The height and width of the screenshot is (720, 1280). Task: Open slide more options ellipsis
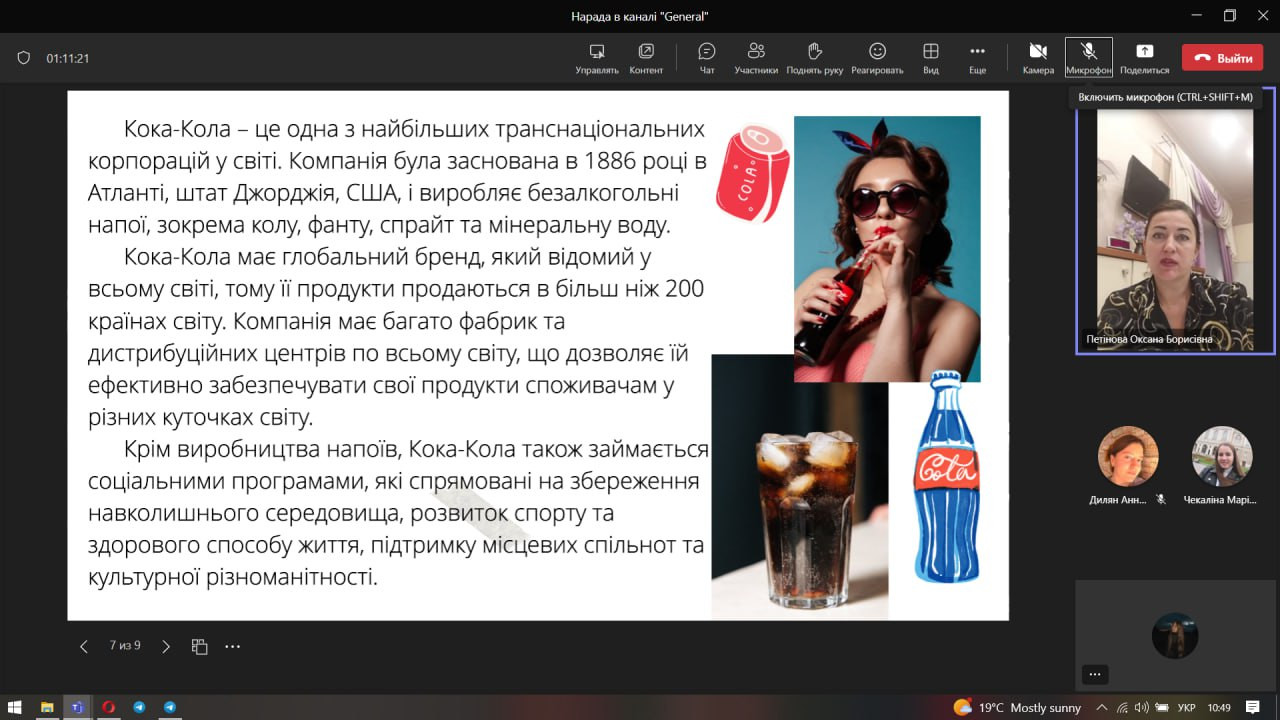click(233, 646)
